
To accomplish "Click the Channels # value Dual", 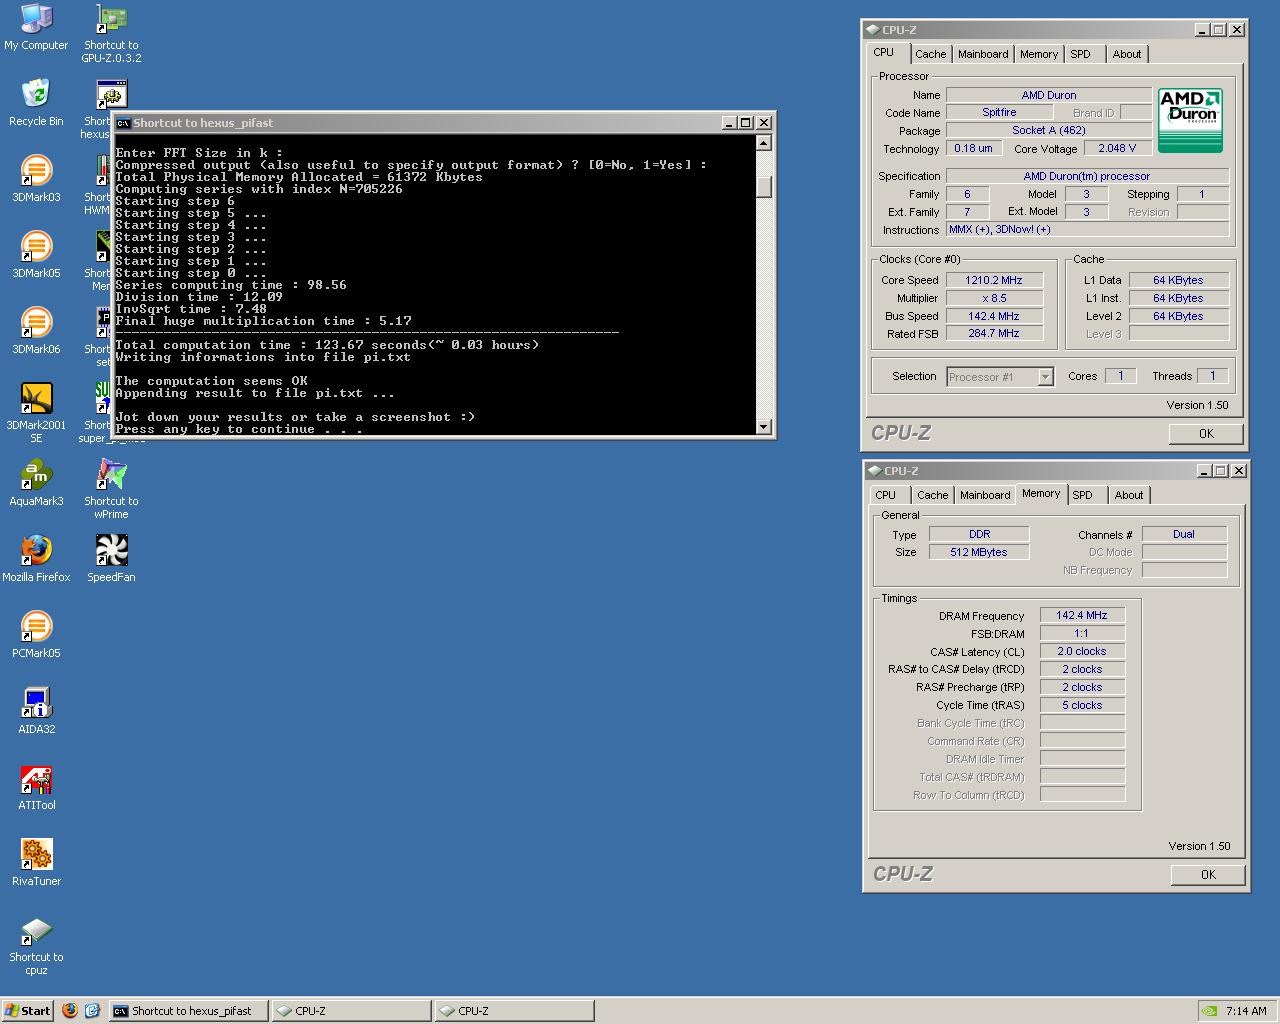I will pos(1184,534).
